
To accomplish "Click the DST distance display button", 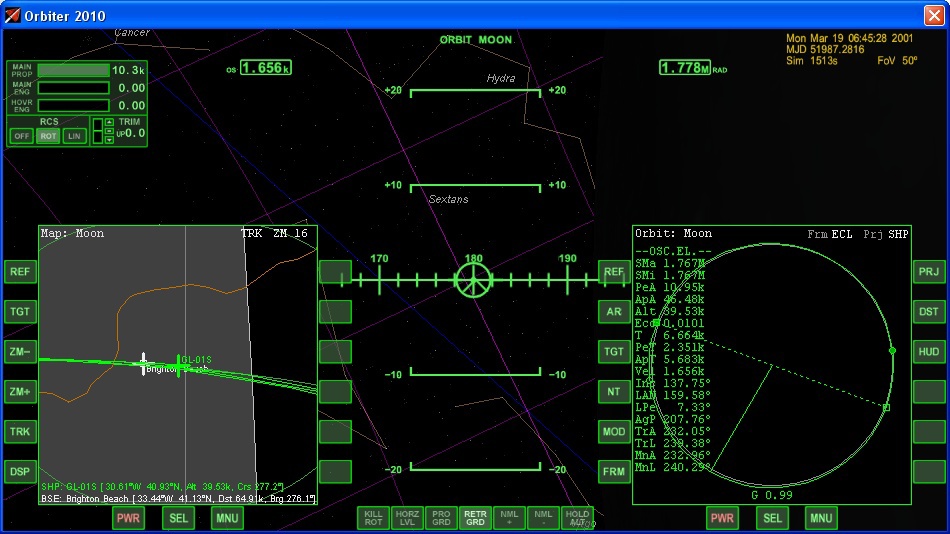I will 929,312.
